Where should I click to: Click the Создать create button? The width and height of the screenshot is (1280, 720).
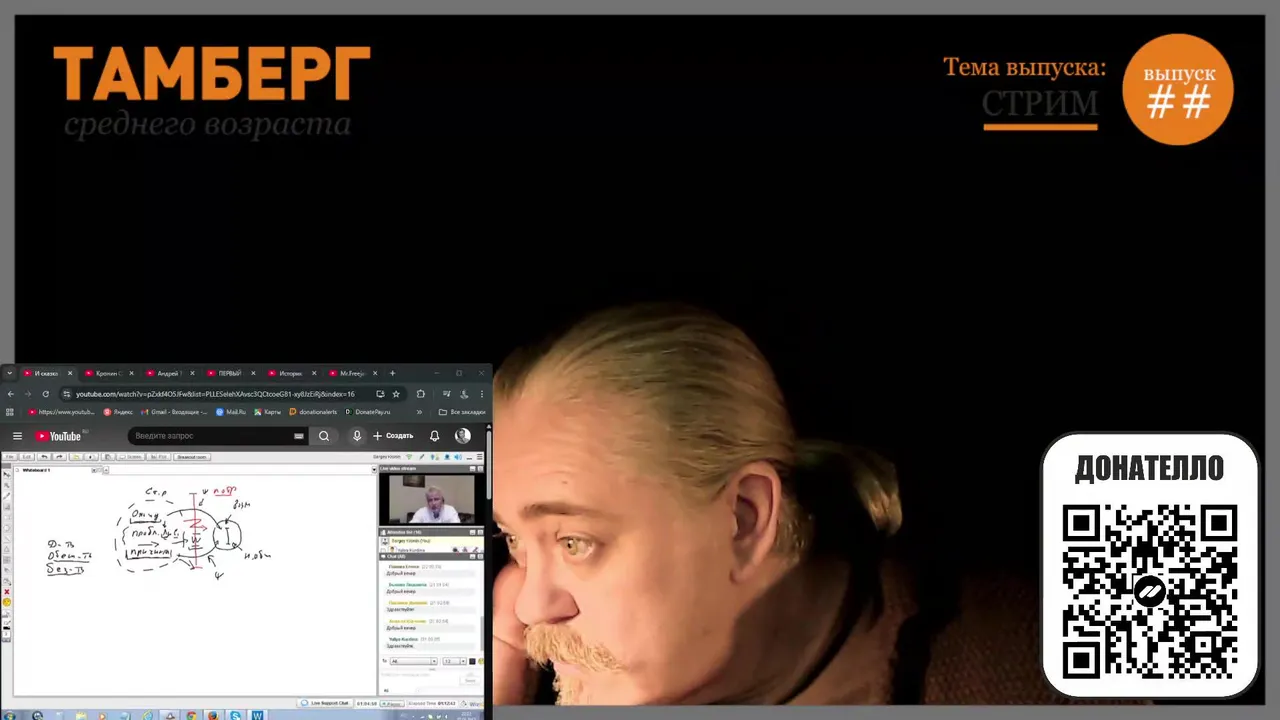click(x=392, y=436)
